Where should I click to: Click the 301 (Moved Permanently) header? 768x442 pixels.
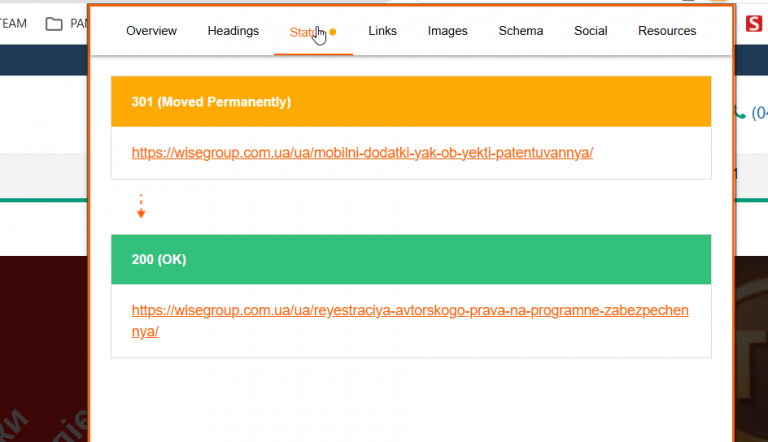411,101
